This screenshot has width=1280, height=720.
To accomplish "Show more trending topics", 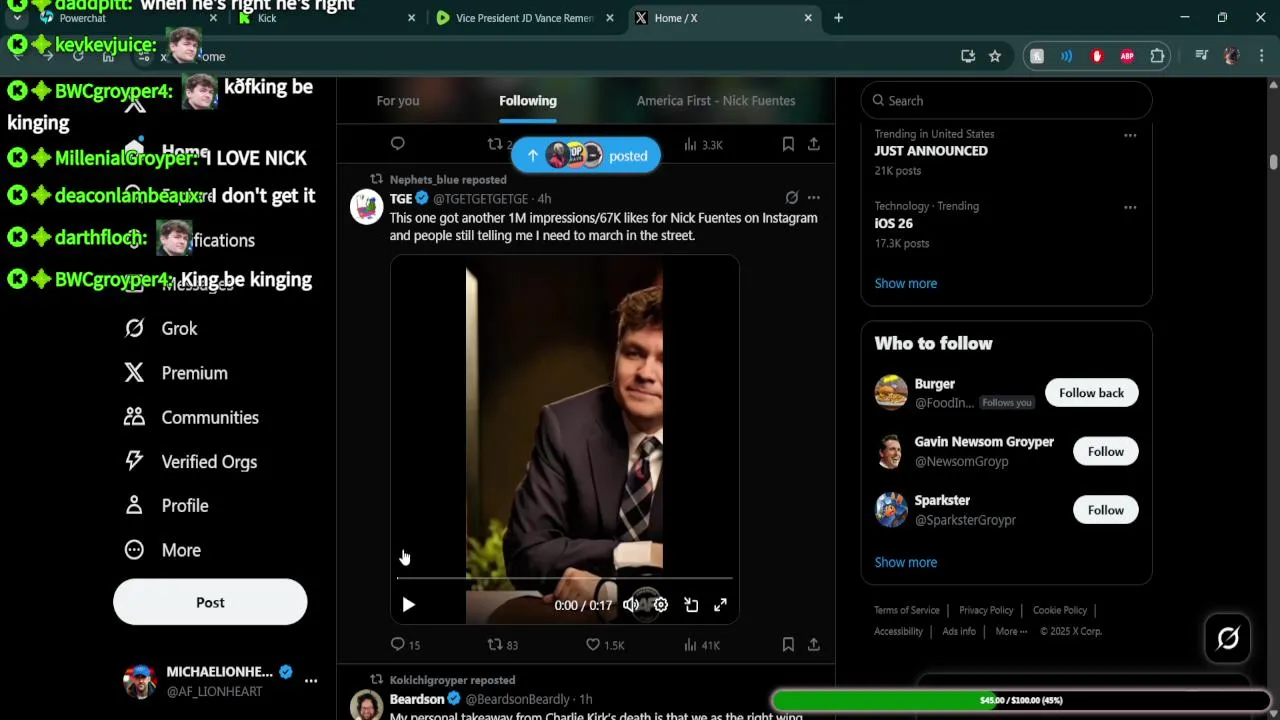I will click(906, 284).
